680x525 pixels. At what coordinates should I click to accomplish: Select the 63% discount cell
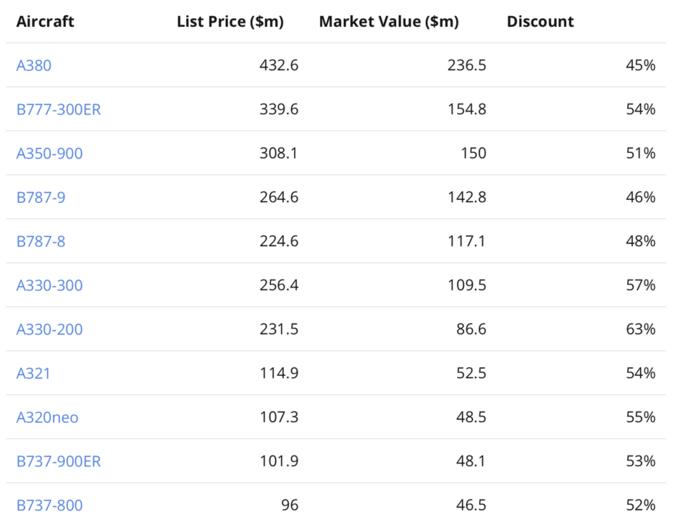(x=640, y=329)
